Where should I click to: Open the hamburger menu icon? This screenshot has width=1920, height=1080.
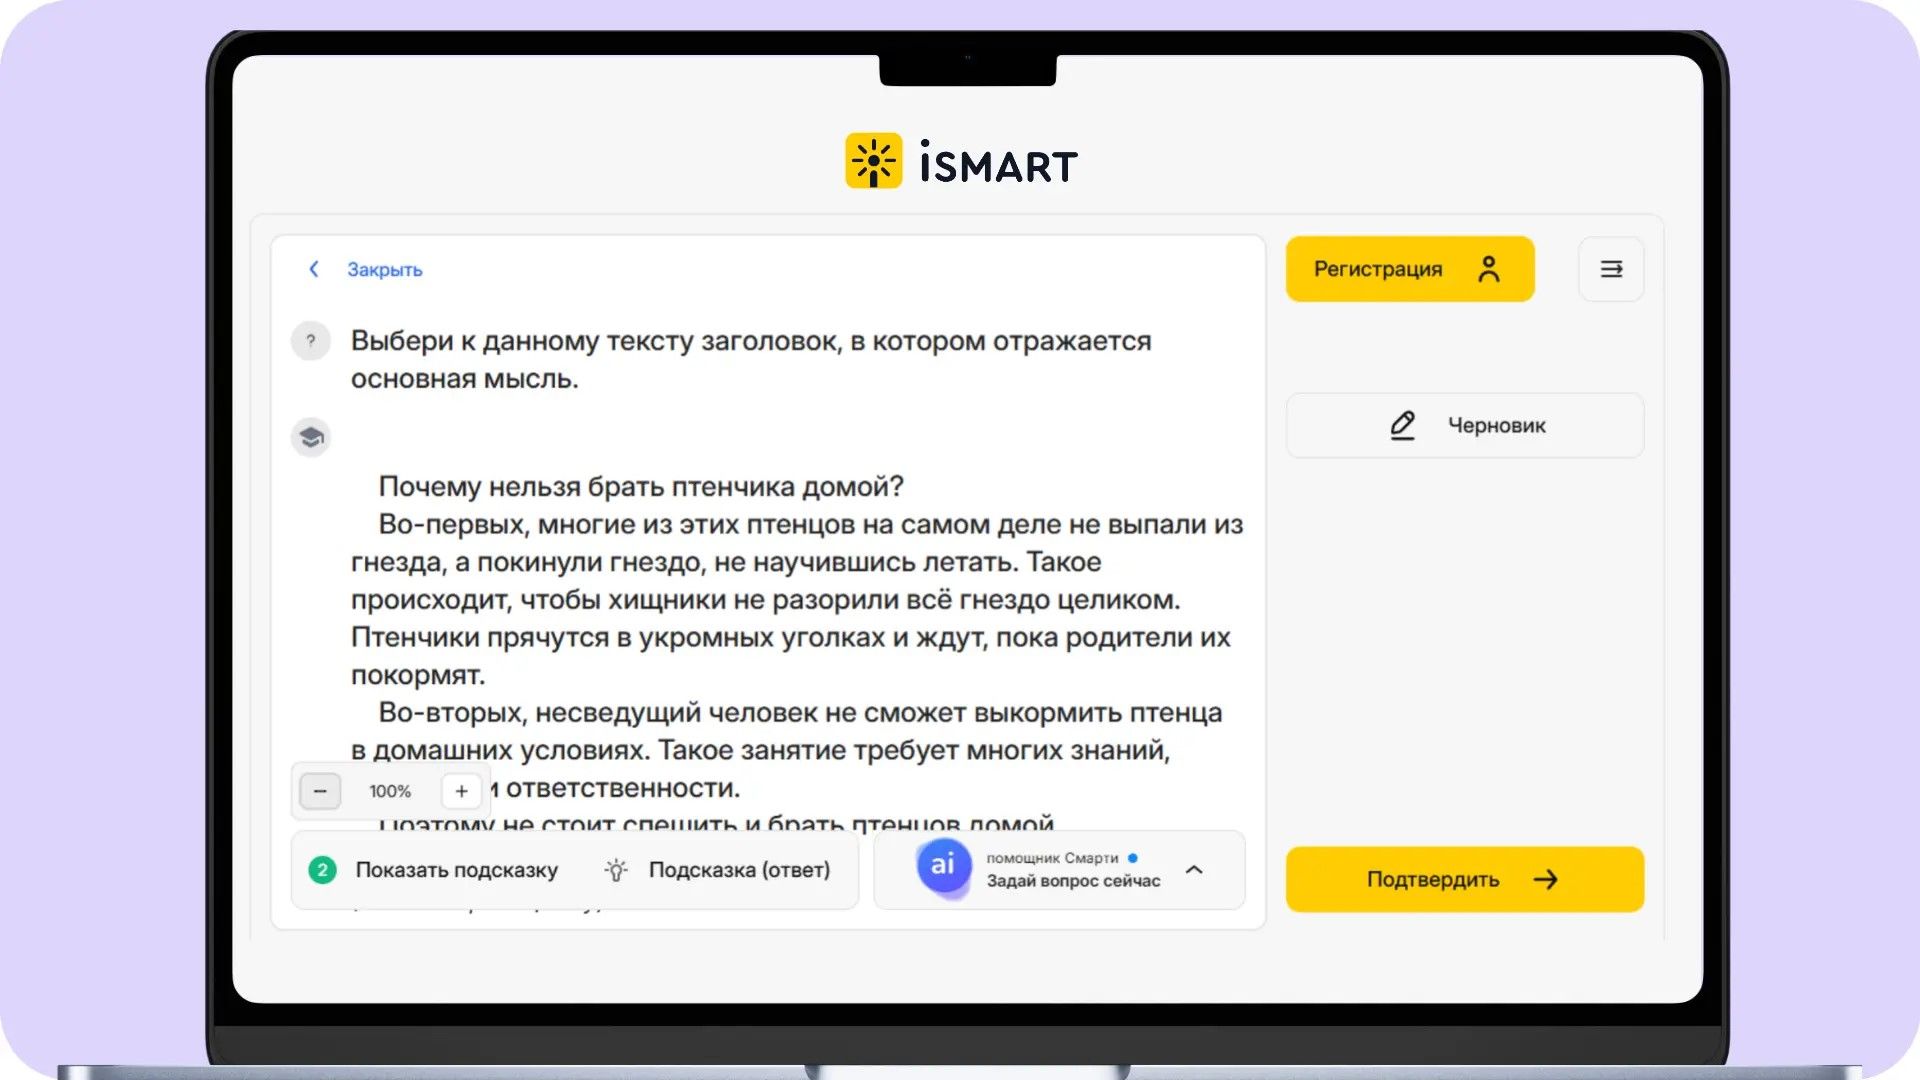(1611, 269)
